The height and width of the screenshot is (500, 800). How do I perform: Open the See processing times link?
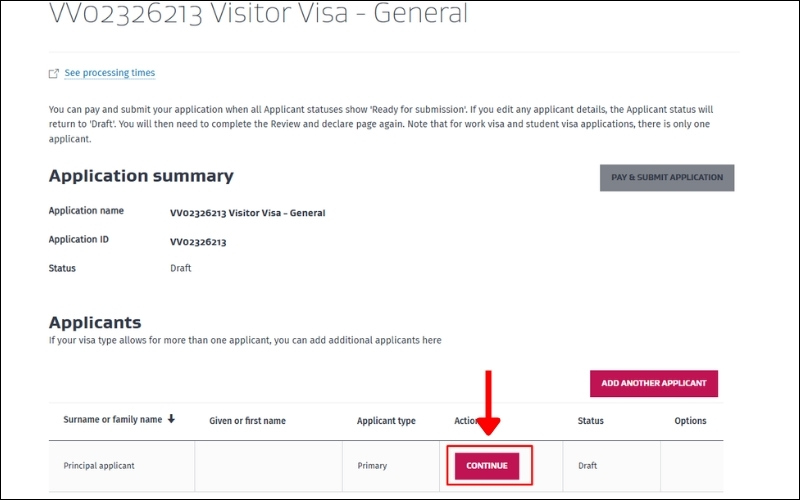point(109,73)
